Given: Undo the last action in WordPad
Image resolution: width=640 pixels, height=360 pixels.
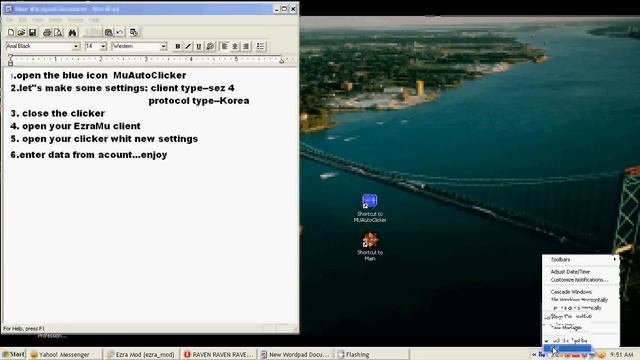Looking at the screenshot, I should tap(119, 32).
